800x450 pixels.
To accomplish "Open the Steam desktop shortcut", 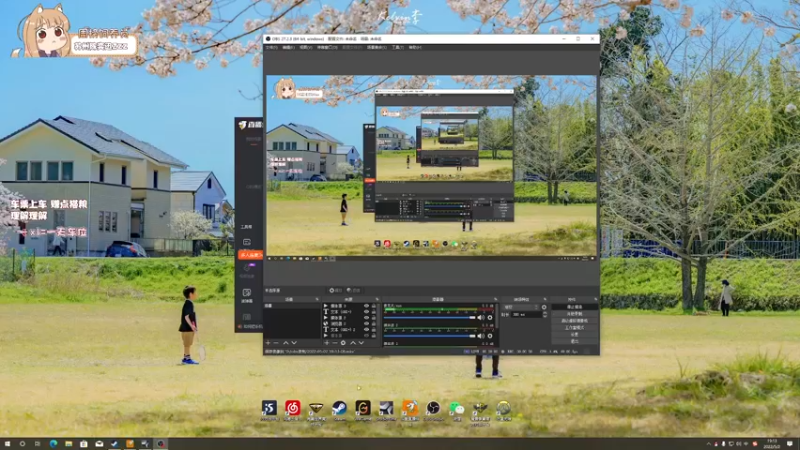I will point(339,408).
